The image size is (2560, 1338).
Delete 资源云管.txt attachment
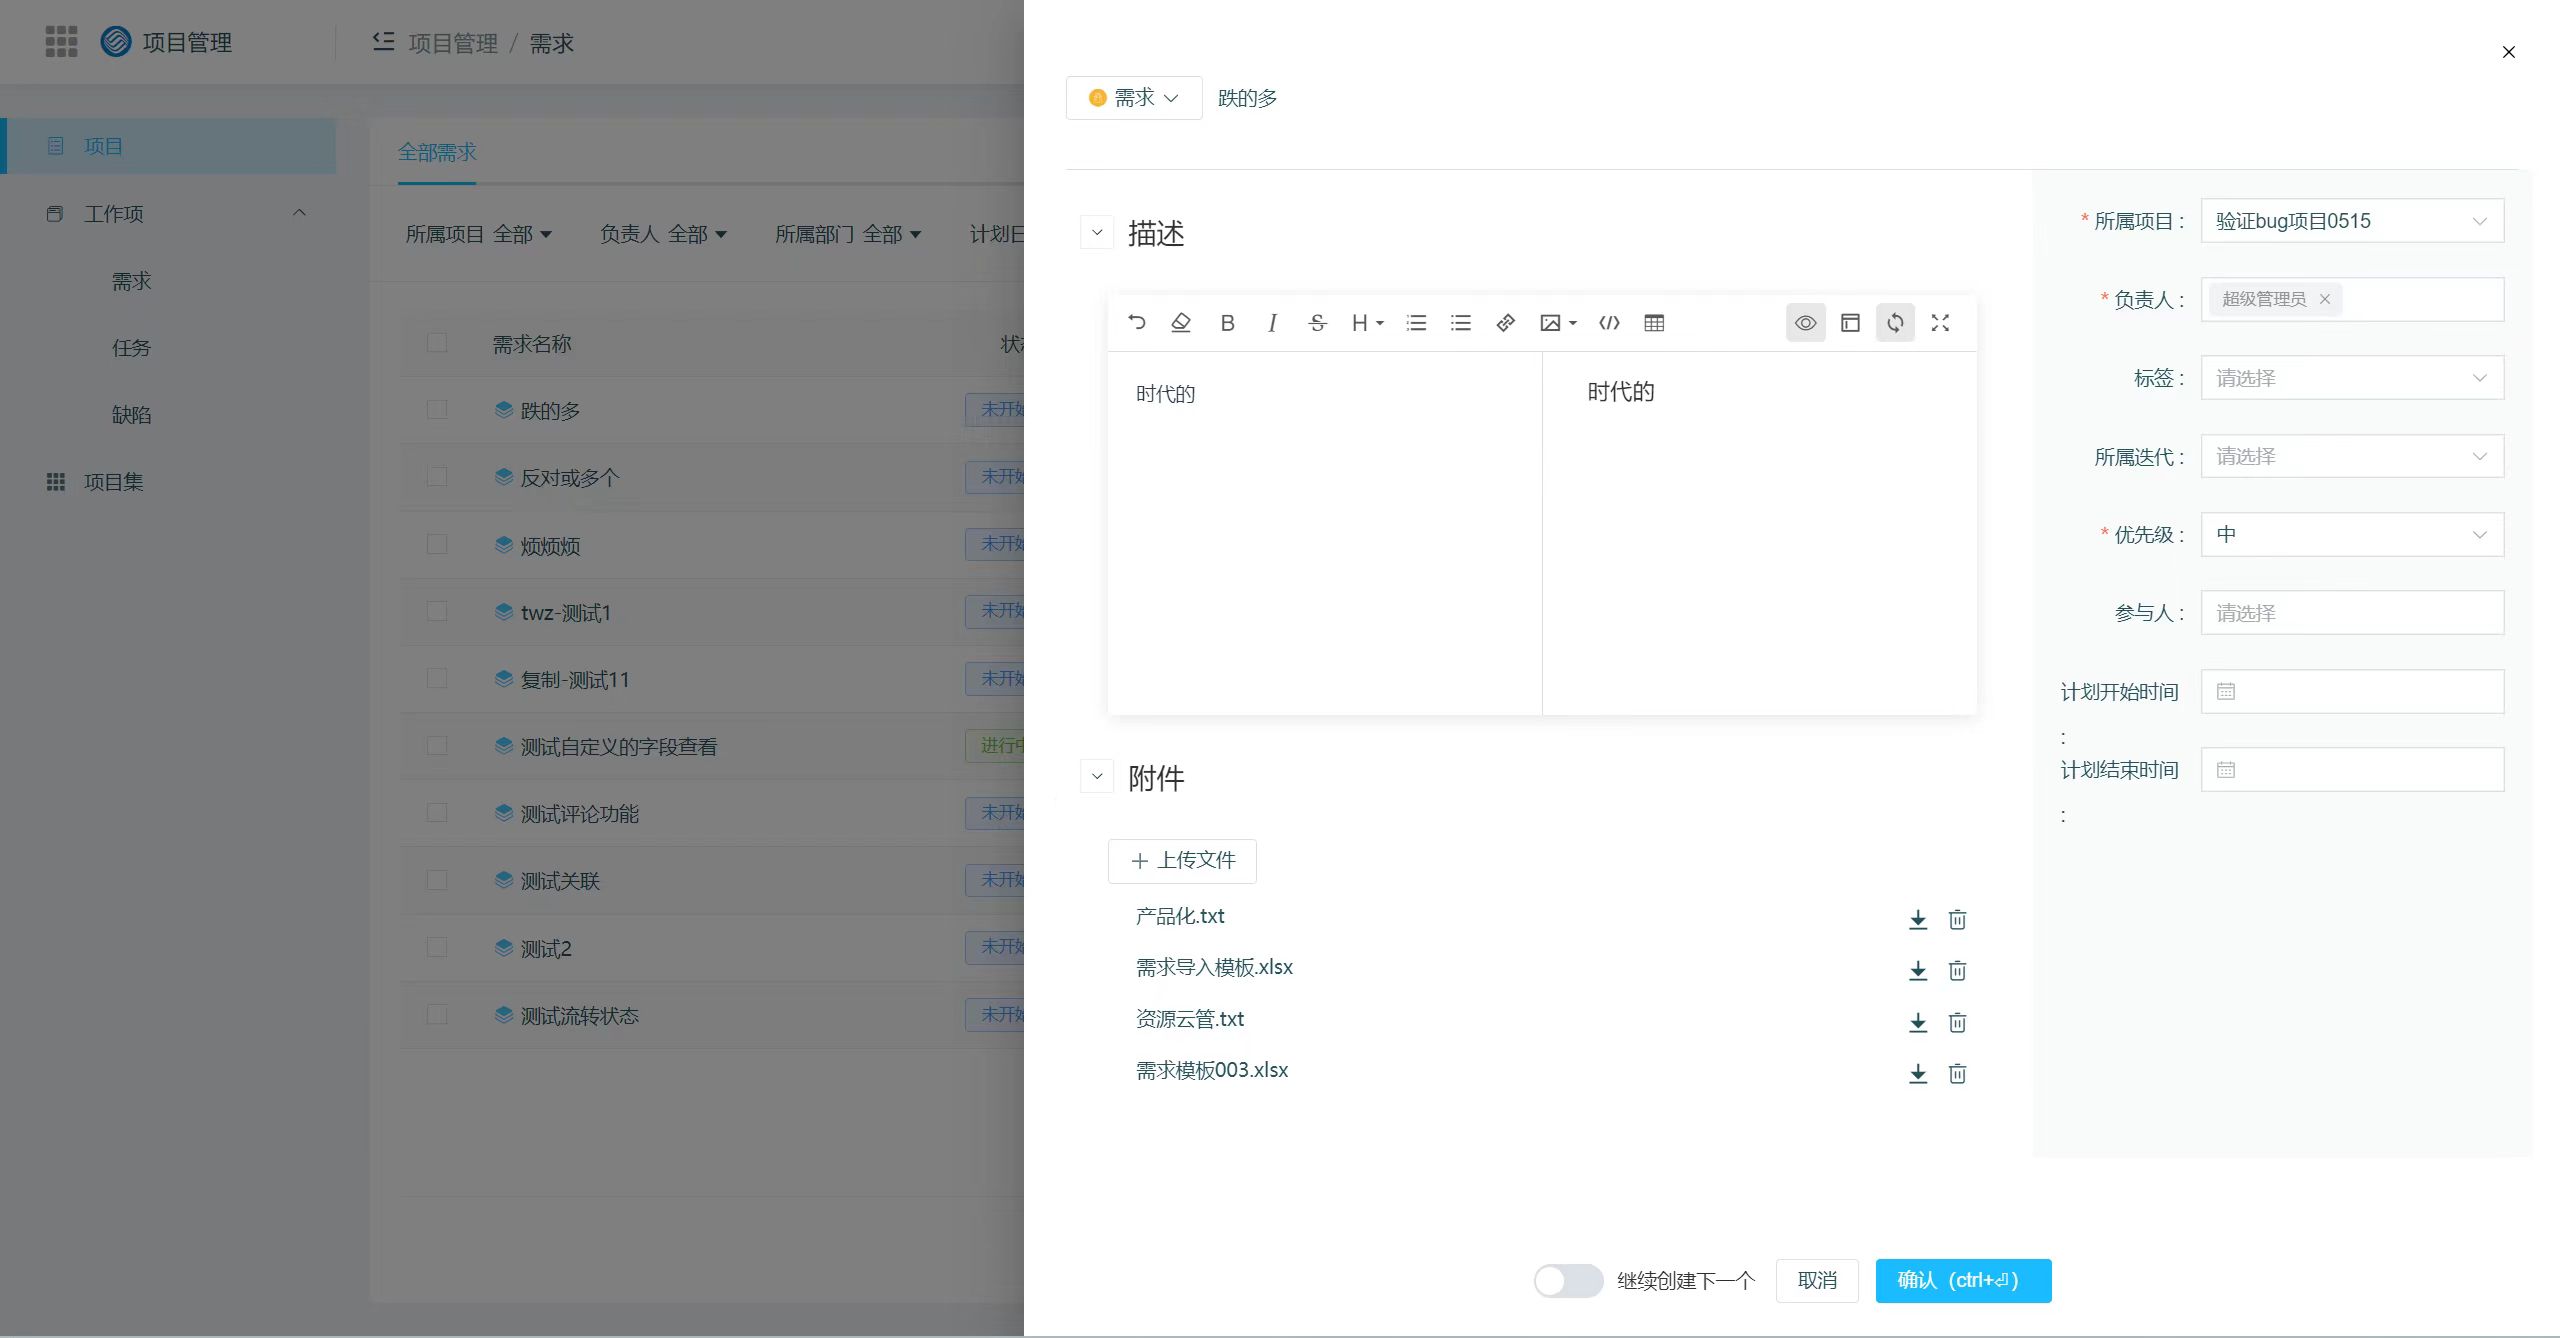[1957, 1022]
